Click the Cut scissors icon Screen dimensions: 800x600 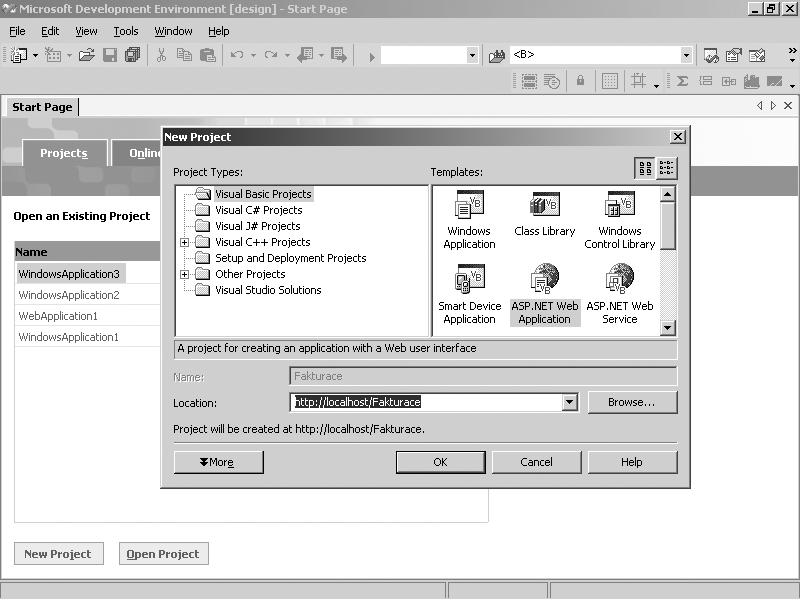pos(161,55)
